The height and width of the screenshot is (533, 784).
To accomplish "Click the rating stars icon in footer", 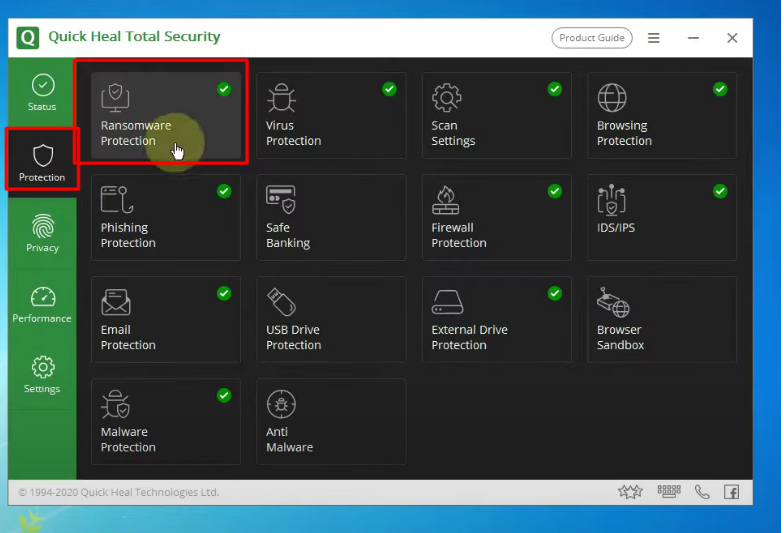I will [x=630, y=492].
